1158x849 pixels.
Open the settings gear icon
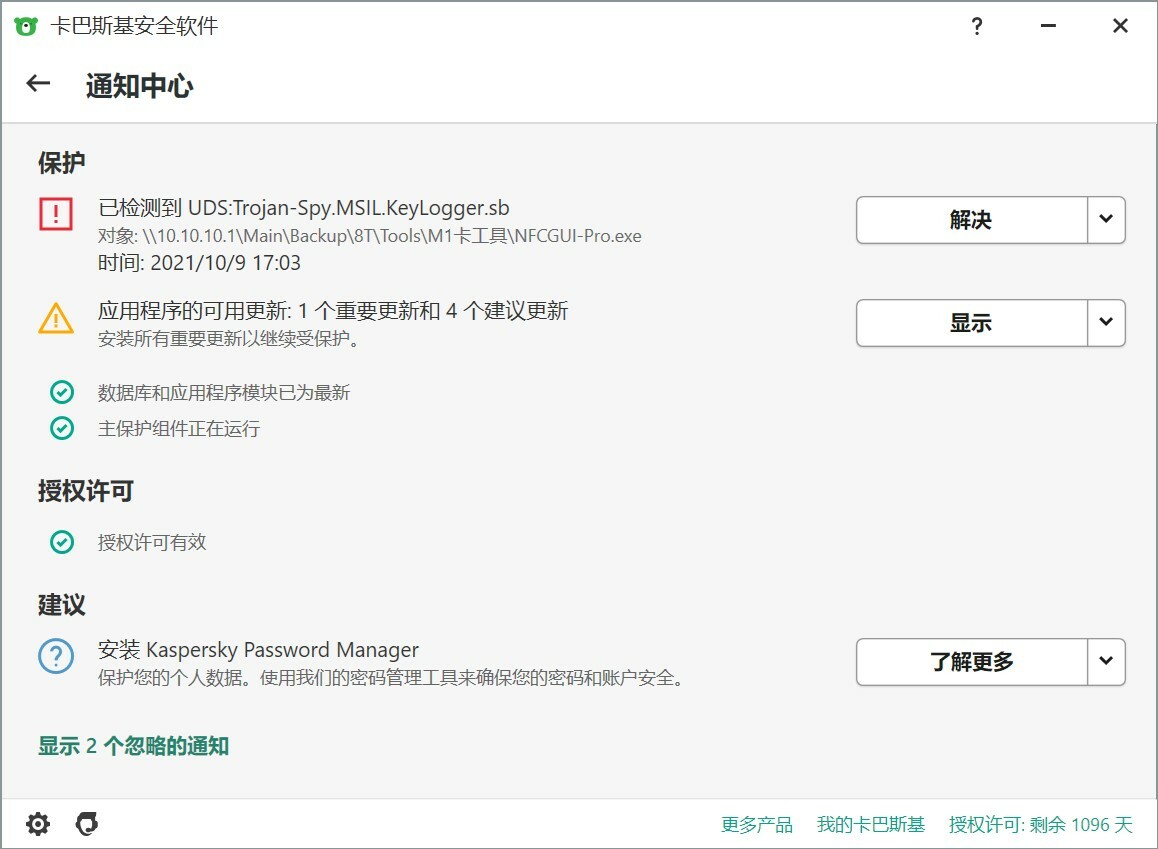tap(38, 824)
